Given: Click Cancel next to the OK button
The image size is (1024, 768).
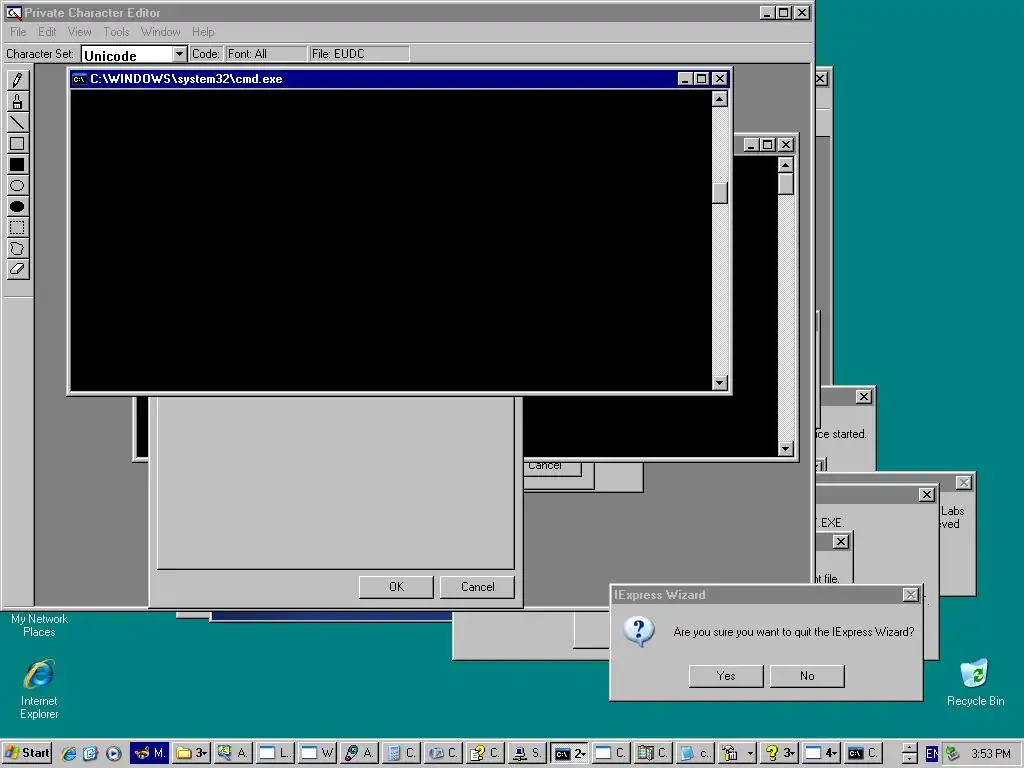Looking at the screenshot, I should pyautogui.click(x=477, y=586).
